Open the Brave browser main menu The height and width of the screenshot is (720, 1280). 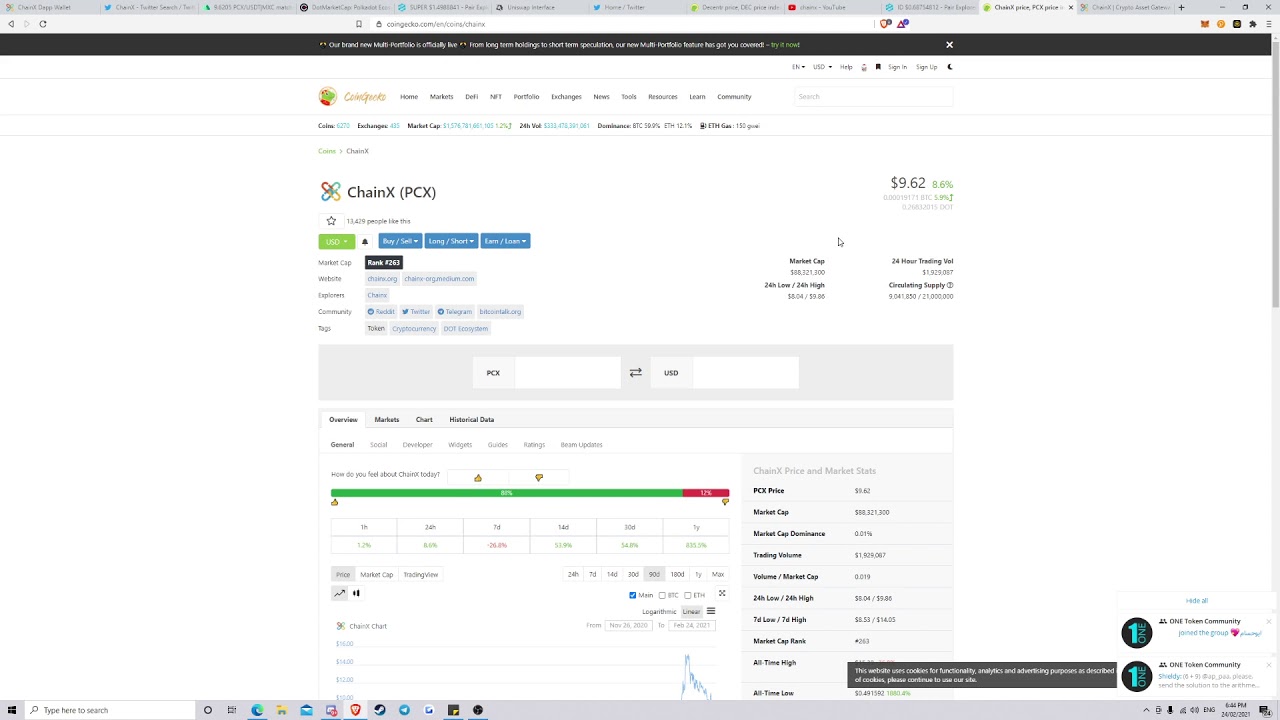[1269, 24]
